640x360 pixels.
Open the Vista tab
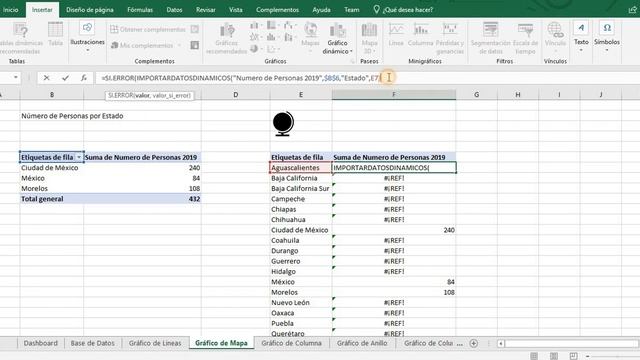click(236, 9)
